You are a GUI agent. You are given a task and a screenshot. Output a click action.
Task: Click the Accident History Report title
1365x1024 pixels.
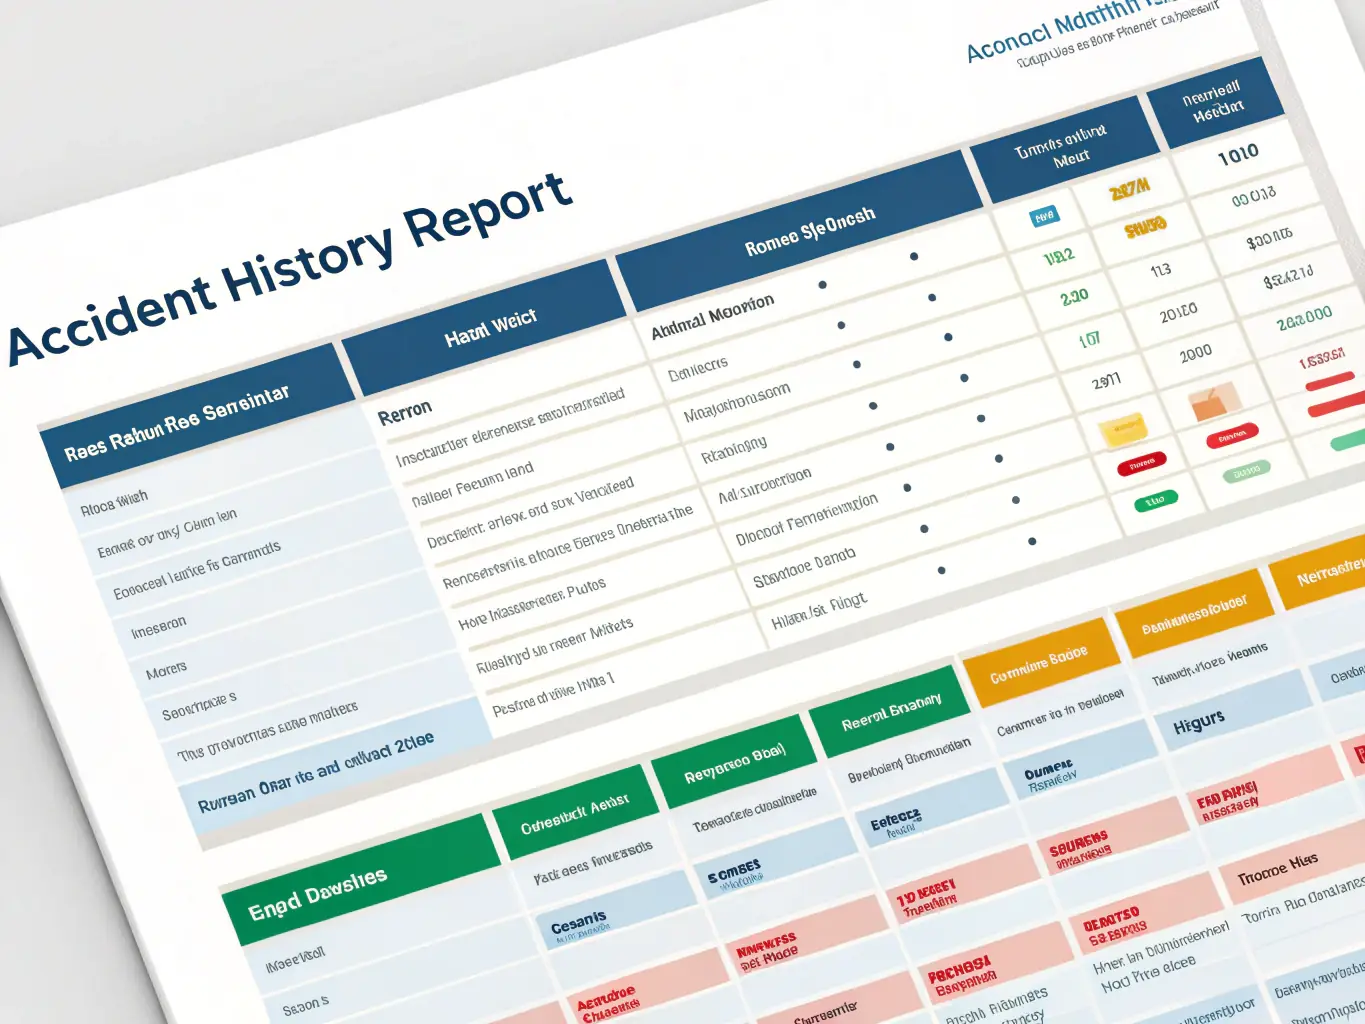pyautogui.click(x=290, y=268)
